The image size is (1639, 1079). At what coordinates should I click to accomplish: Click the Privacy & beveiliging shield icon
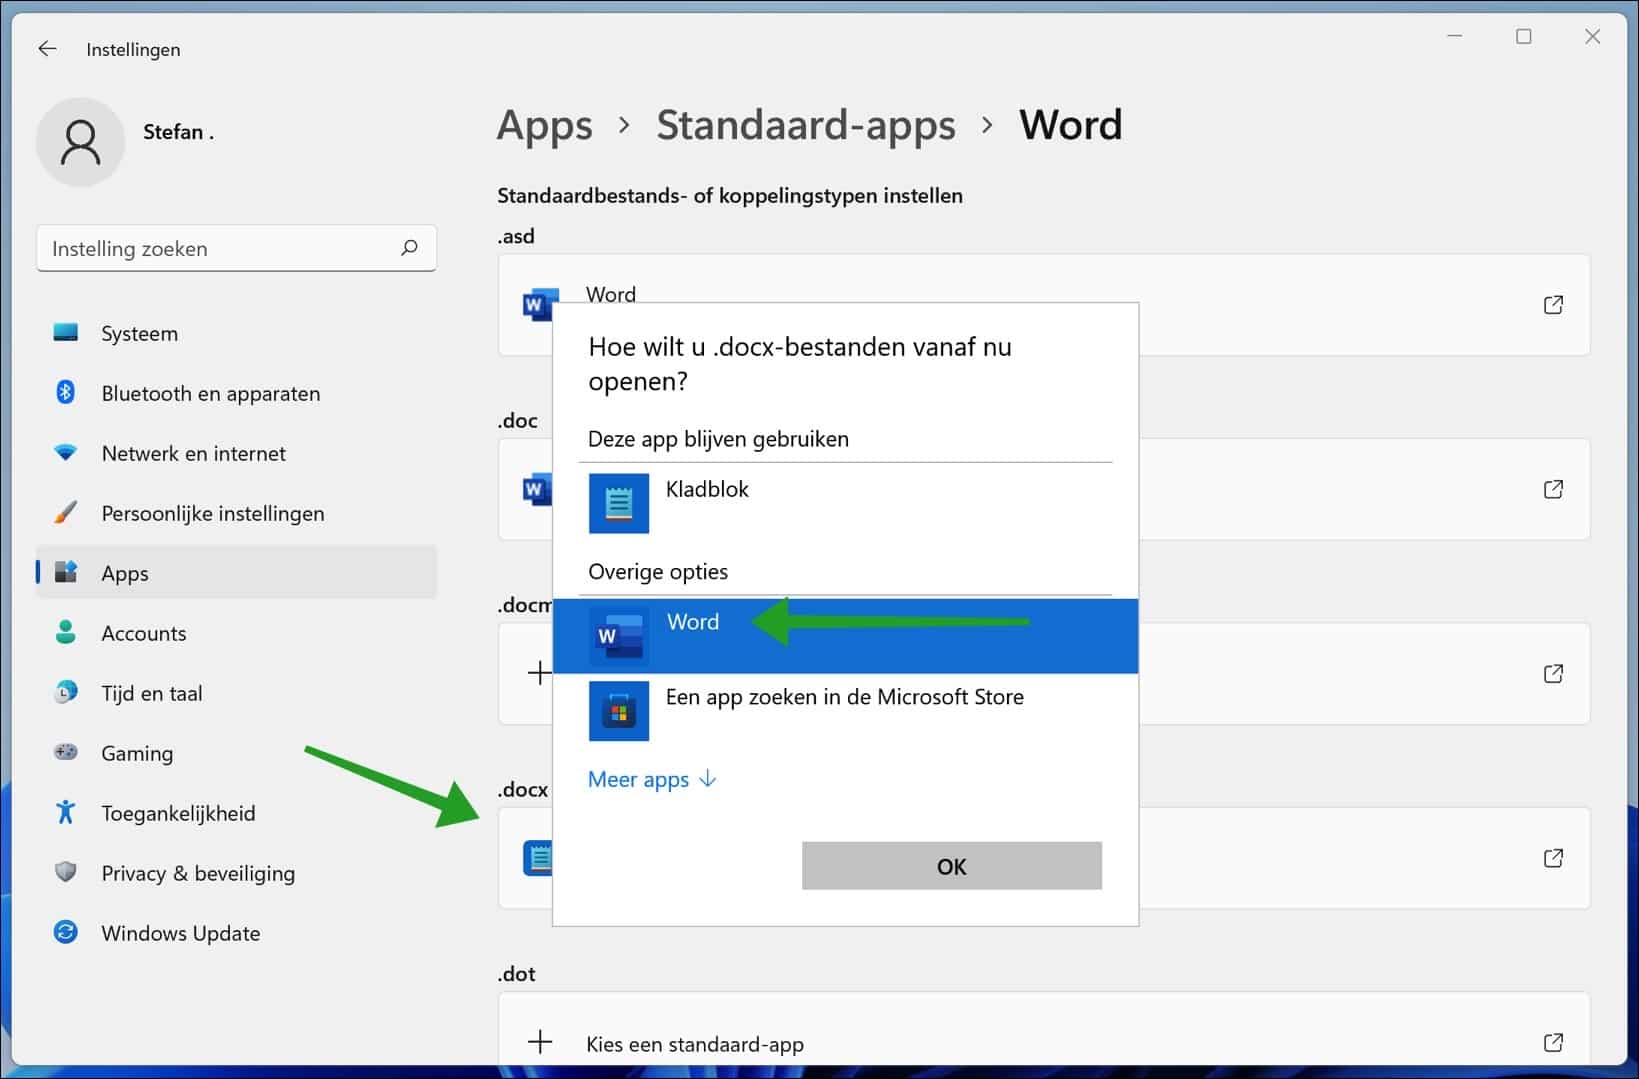click(x=65, y=872)
